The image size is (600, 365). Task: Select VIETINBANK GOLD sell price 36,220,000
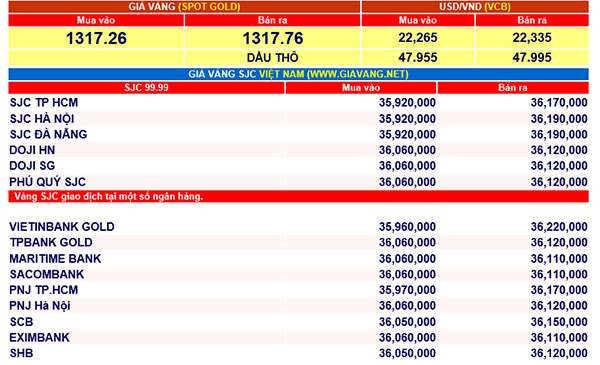[559, 227]
